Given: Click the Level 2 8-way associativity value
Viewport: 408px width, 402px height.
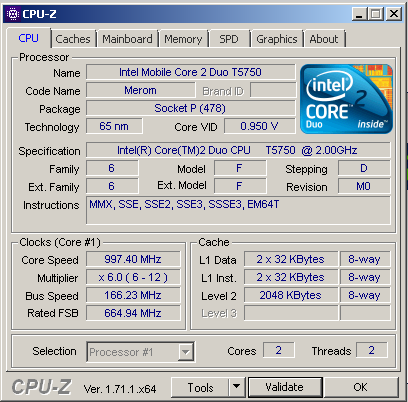Looking at the screenshot, I should tap(365, 295).
